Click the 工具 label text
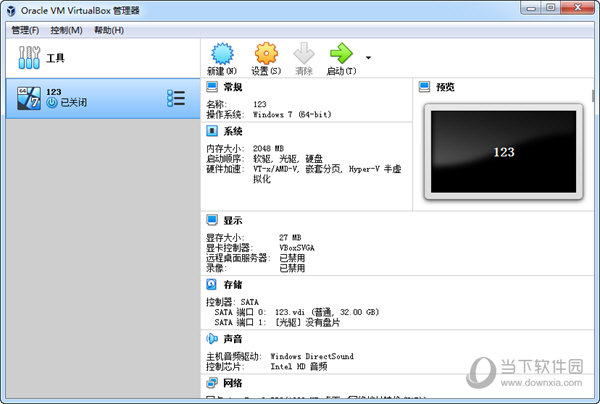This screenshot has width=600, height=404. 55,58
